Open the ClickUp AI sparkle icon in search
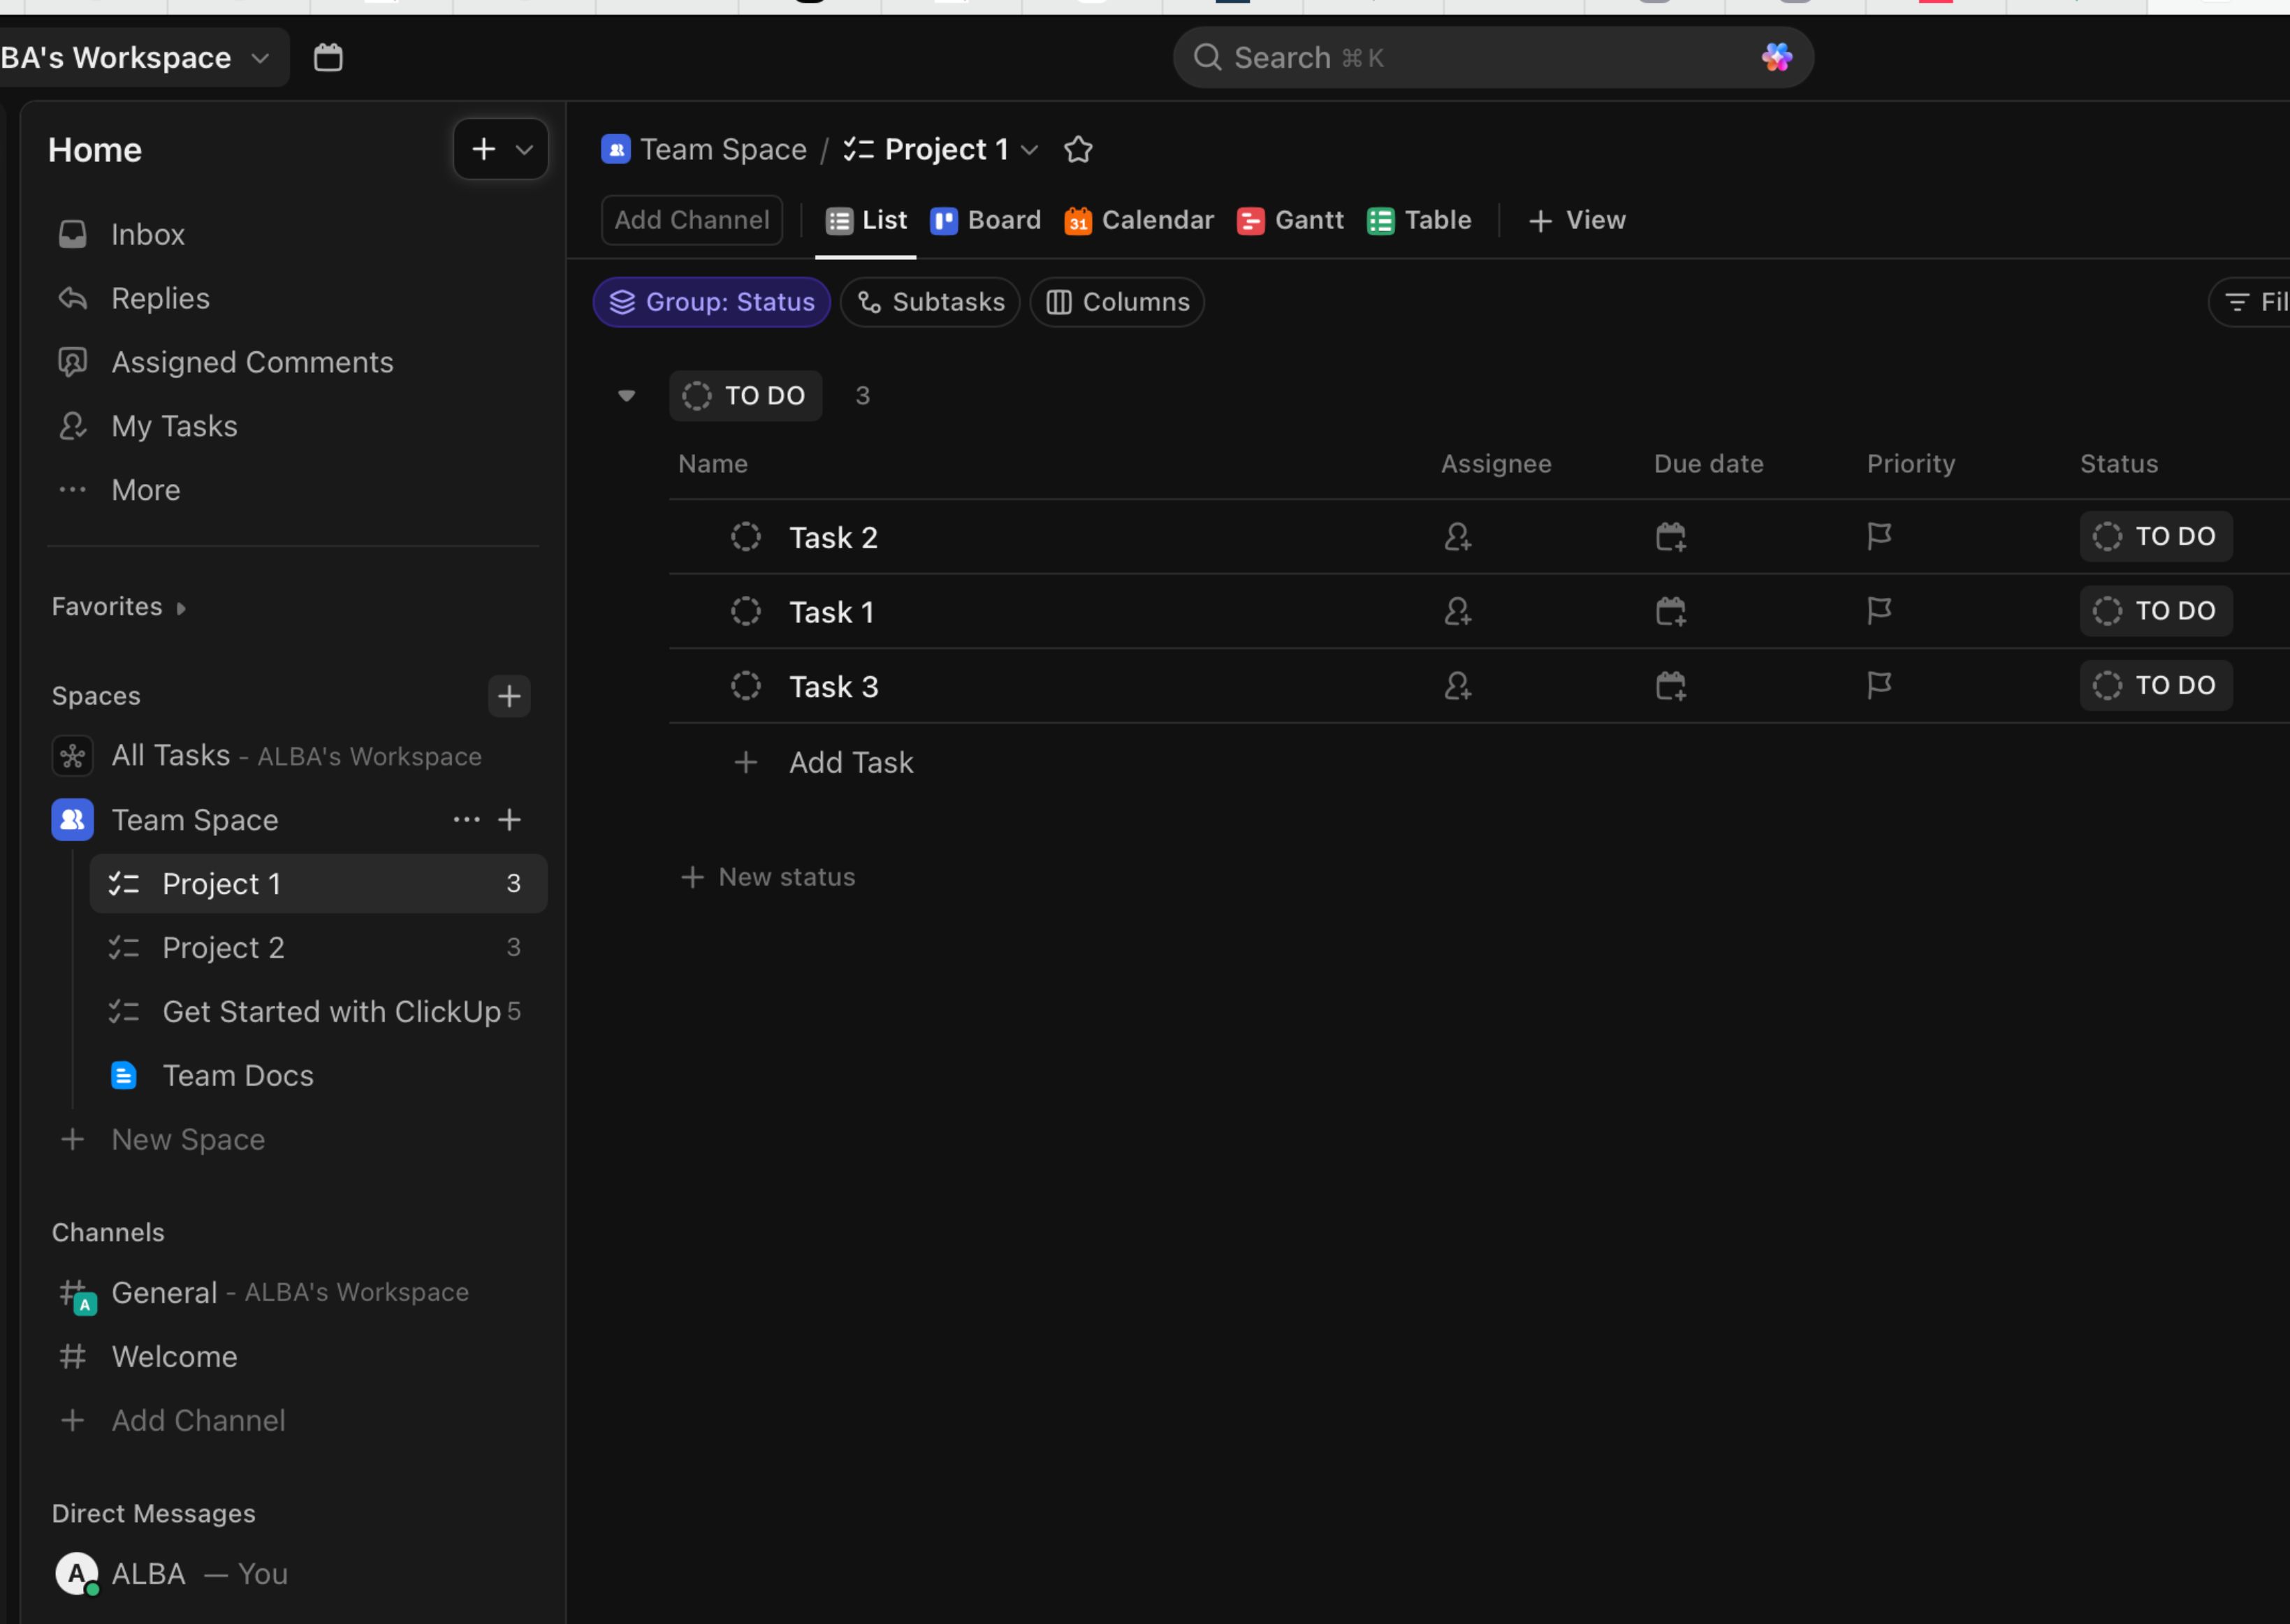Viewport: 2290px width, 1624px height. [x=1776, y=57]
